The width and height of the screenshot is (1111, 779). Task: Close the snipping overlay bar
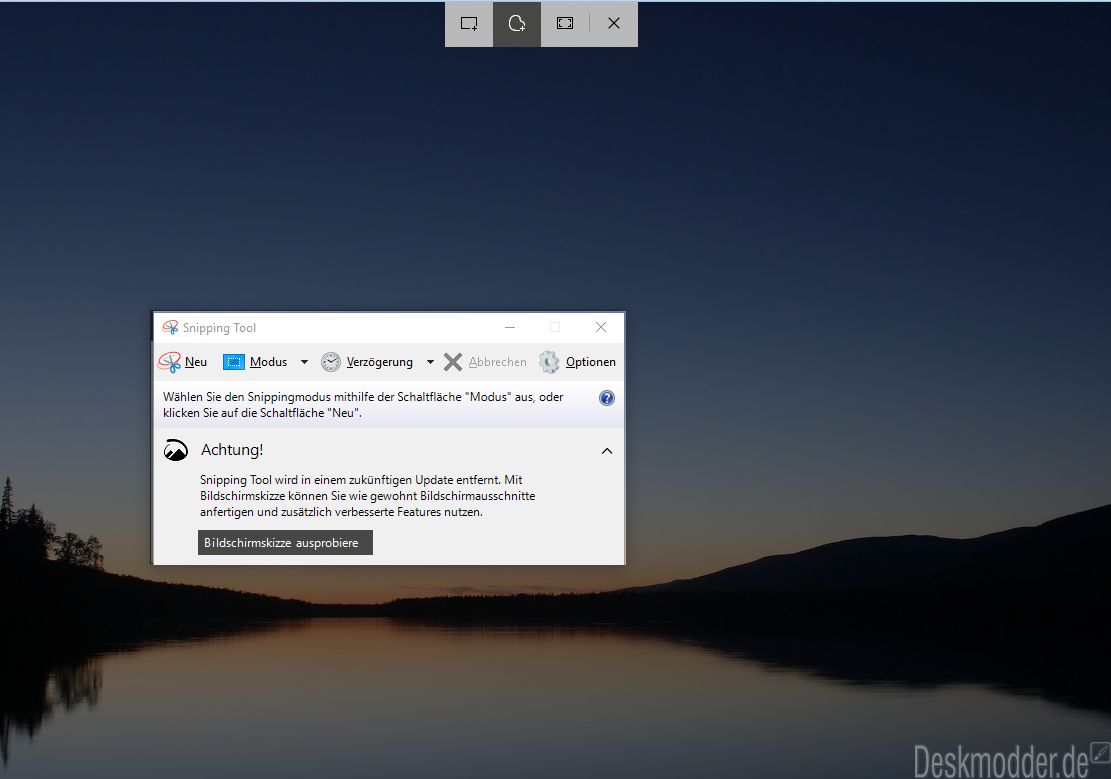click(614, 23)
